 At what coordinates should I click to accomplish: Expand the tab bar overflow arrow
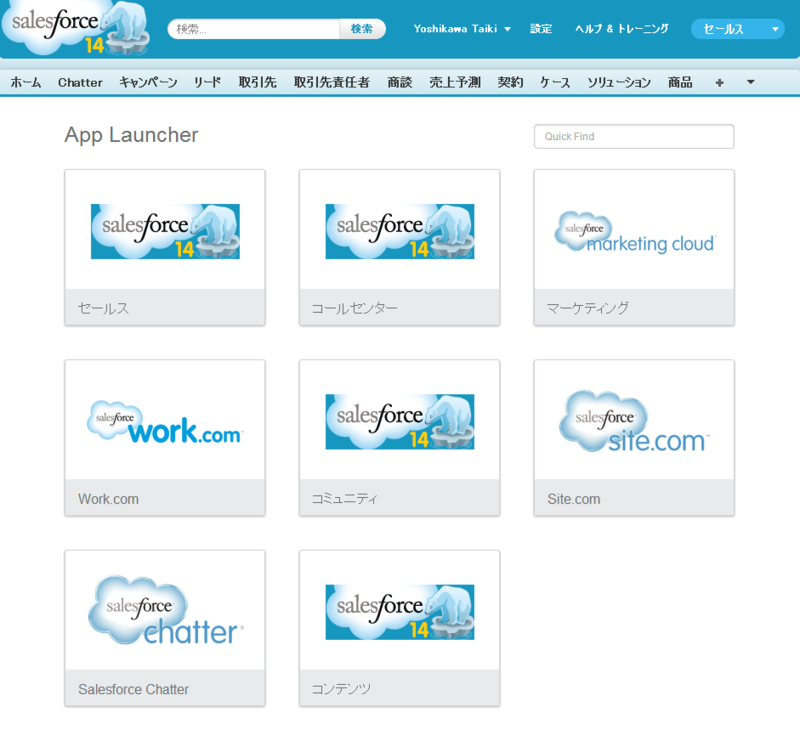[x=751, y=82]
